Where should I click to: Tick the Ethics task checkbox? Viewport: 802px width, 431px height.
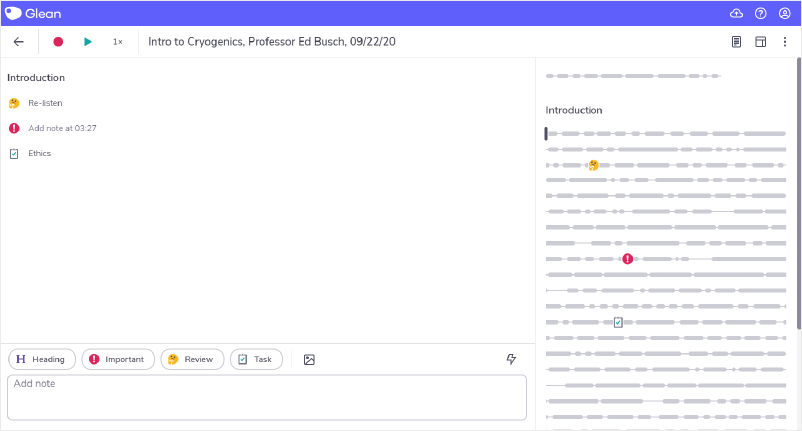pyautogui.click(x=14, y=154)
